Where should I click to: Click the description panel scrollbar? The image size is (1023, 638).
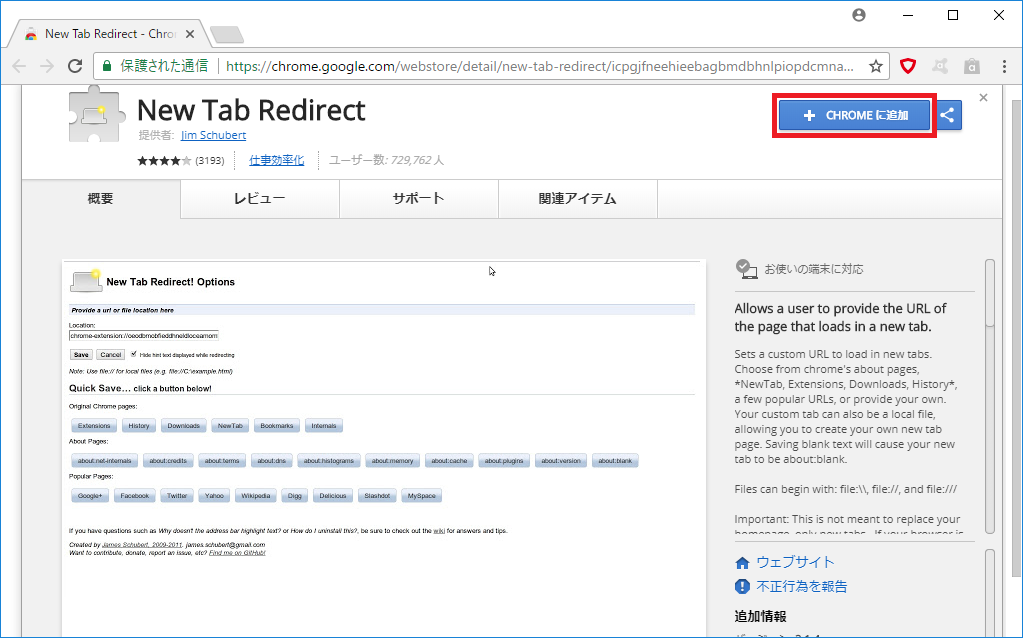coord(990,397)
